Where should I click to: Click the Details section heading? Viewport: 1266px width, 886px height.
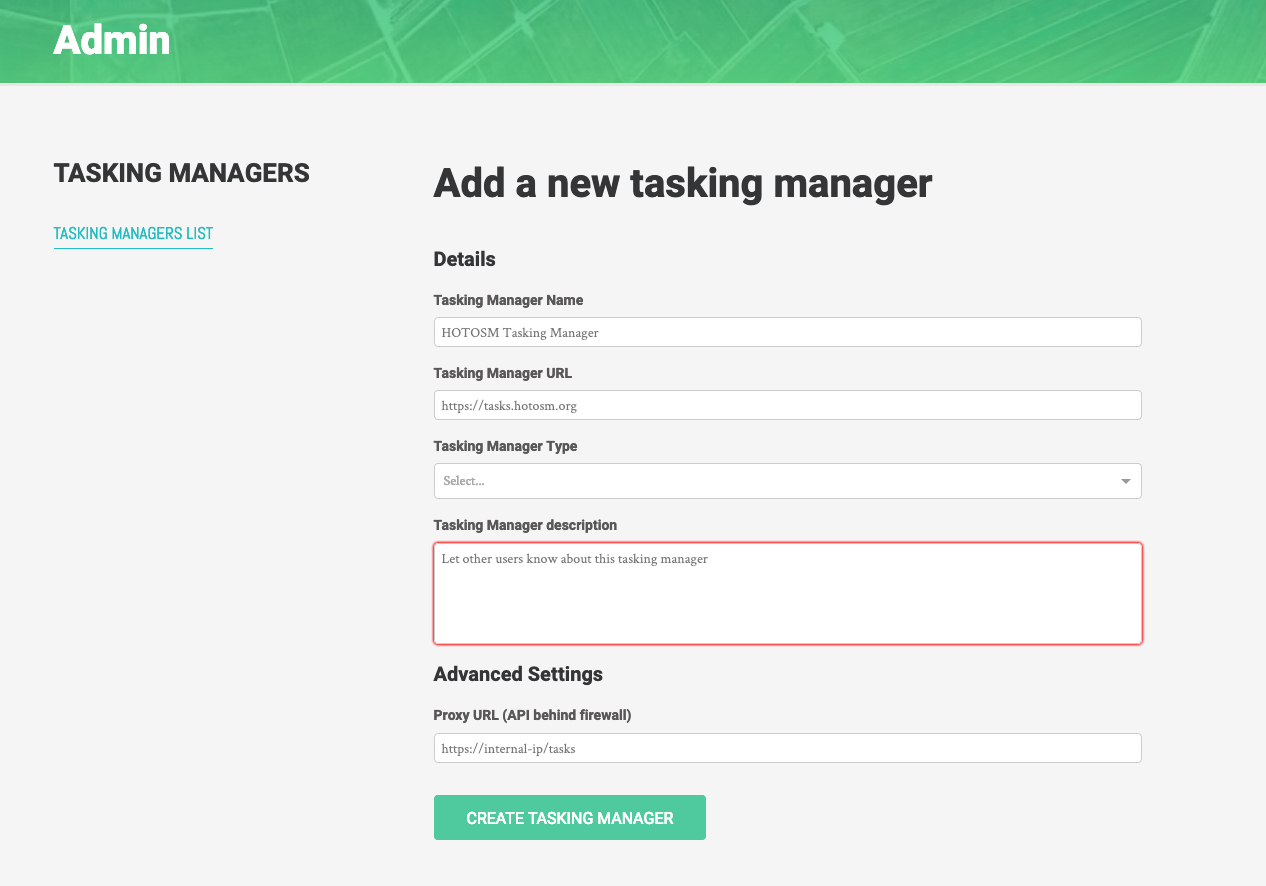pyautogui.click(x=465, y=259)
